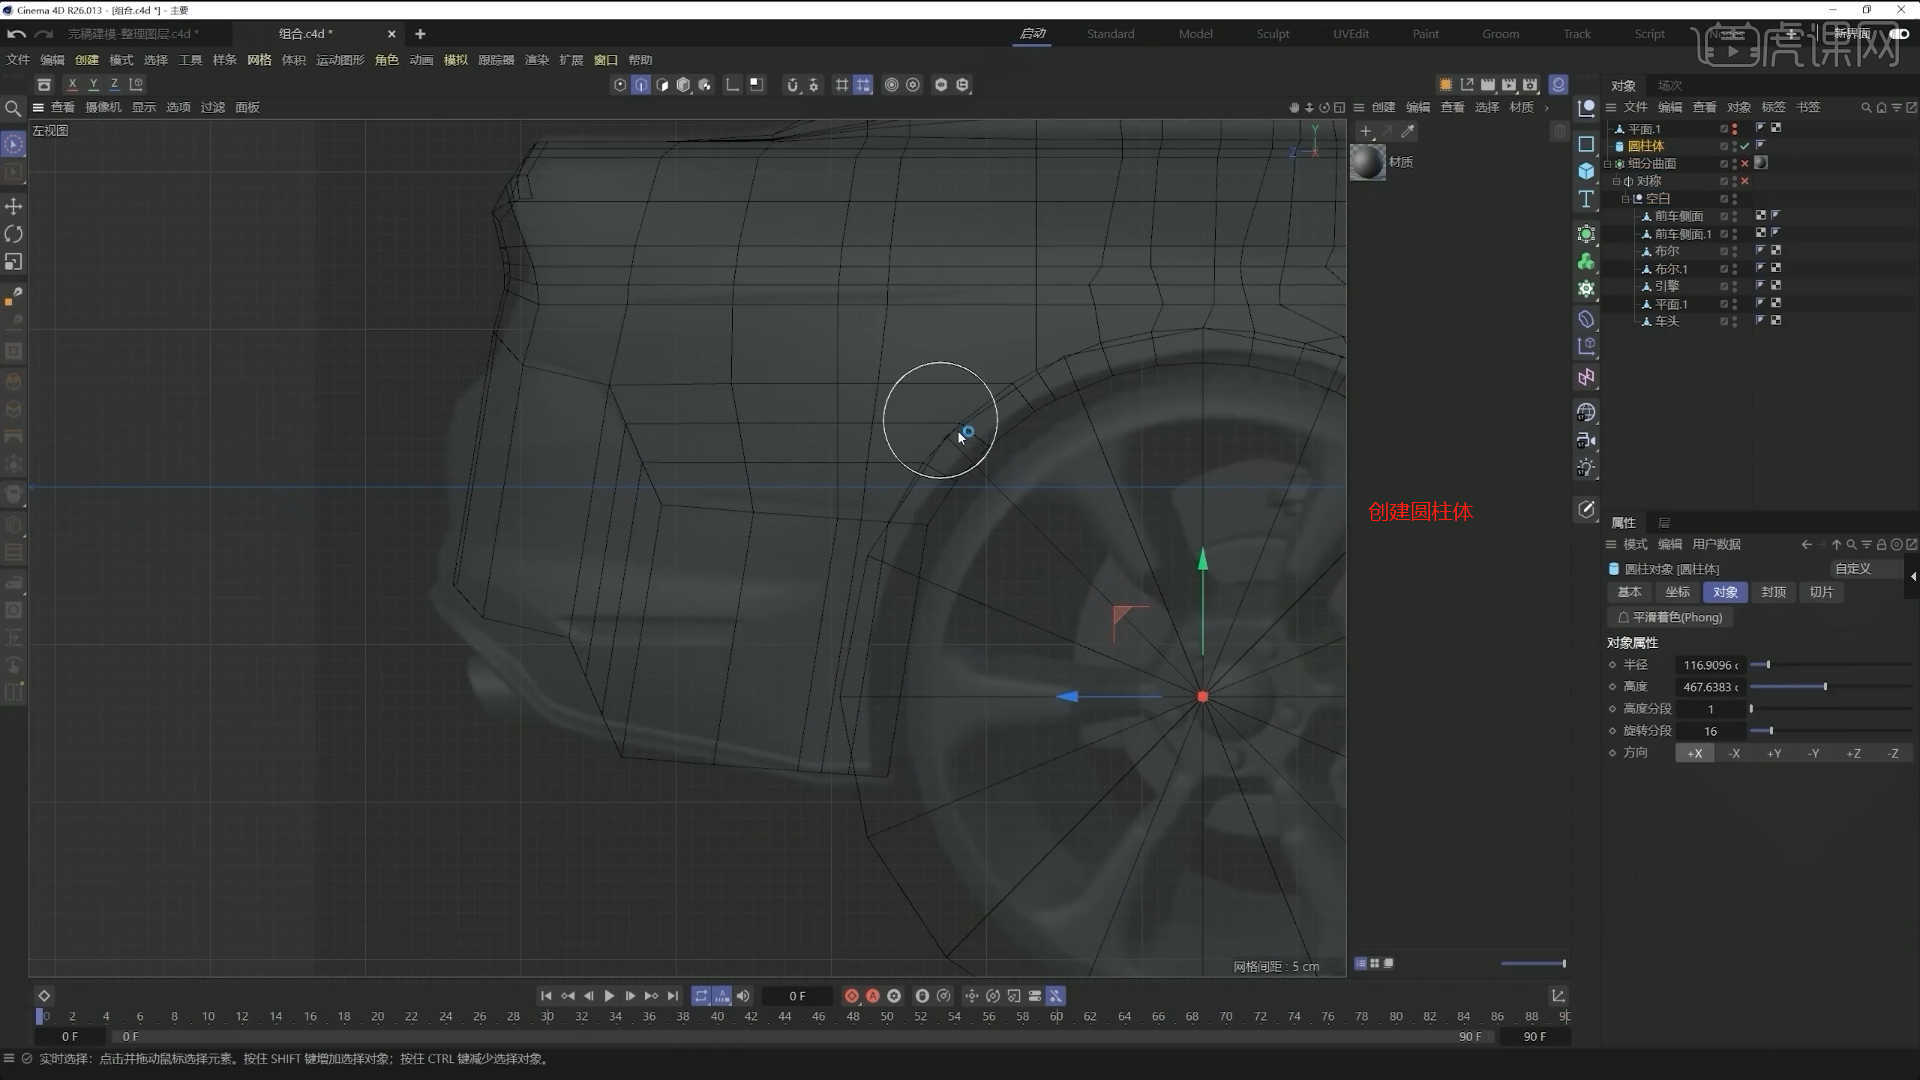Set cylinder direction to +X
Image resolution: width=1920 pixels, height=1080 pixels.
pyautogui.click(x=1695, y=754)
